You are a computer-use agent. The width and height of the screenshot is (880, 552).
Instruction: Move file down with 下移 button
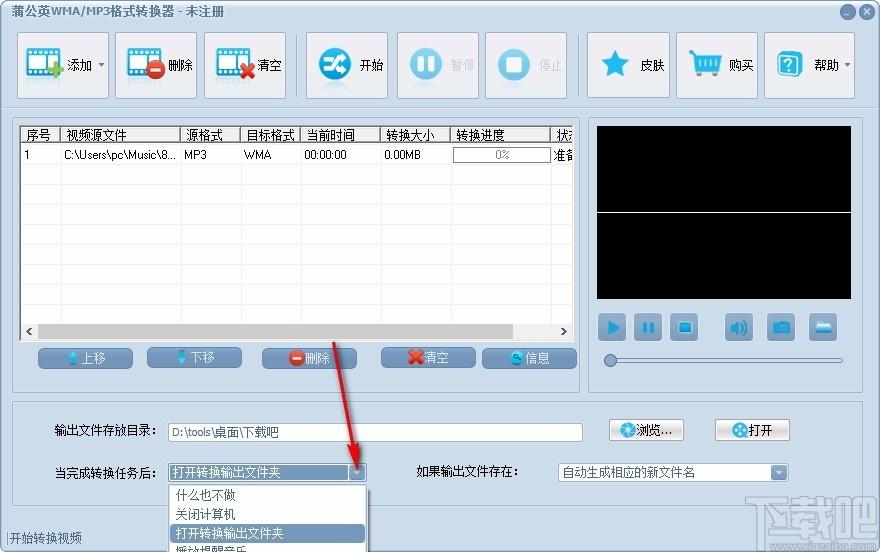[x=194, y=357]
